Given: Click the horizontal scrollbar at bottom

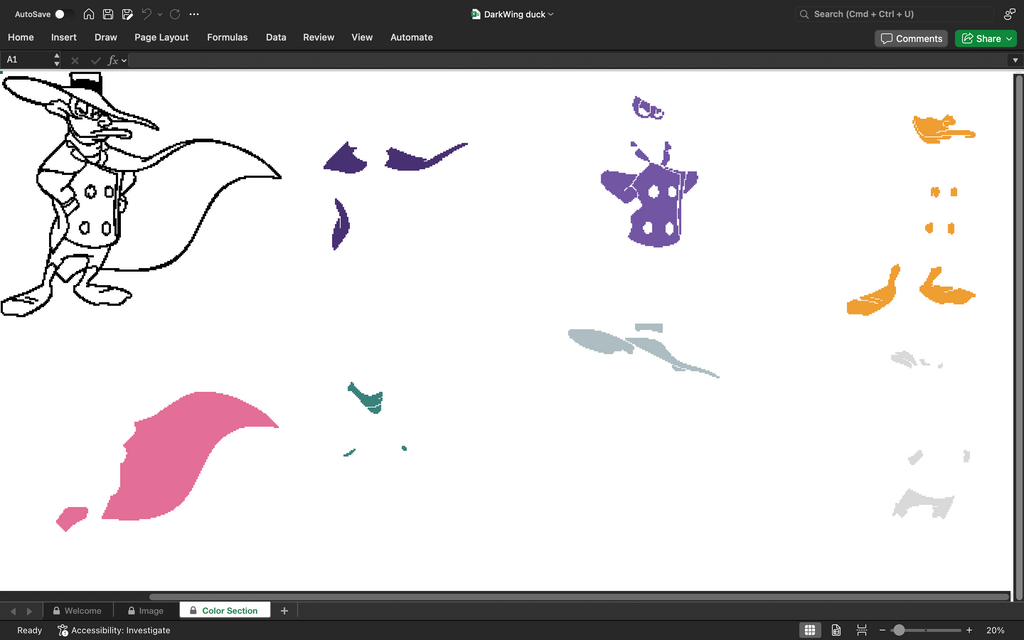Looking at the screenshot, I should coord(579,596).
